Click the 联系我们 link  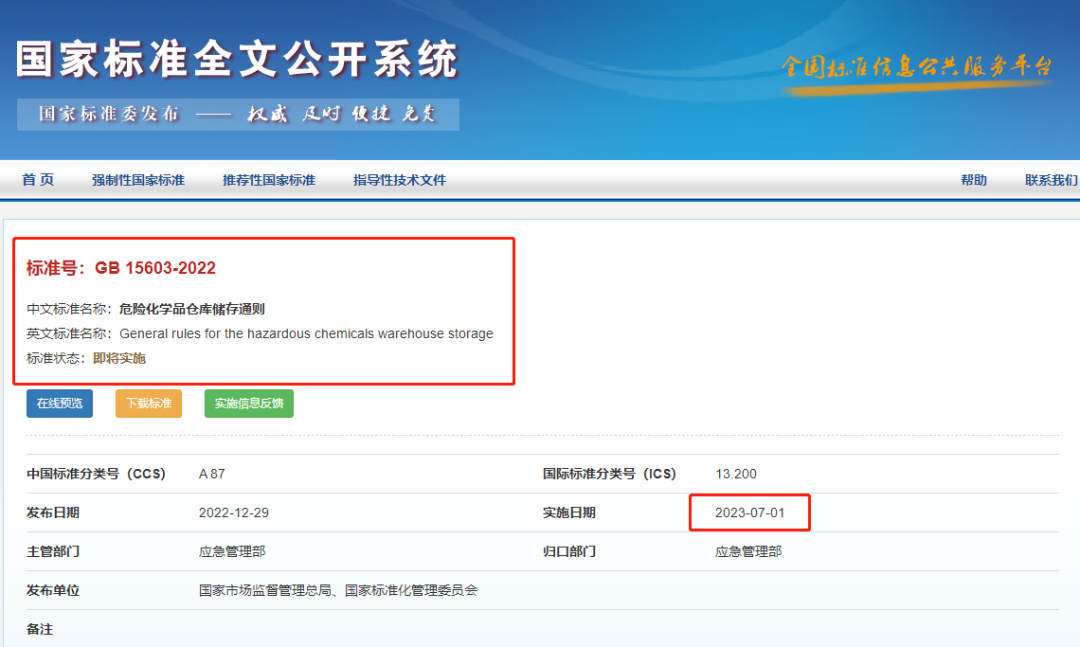pyautogui.click(x=1050, y=180)
